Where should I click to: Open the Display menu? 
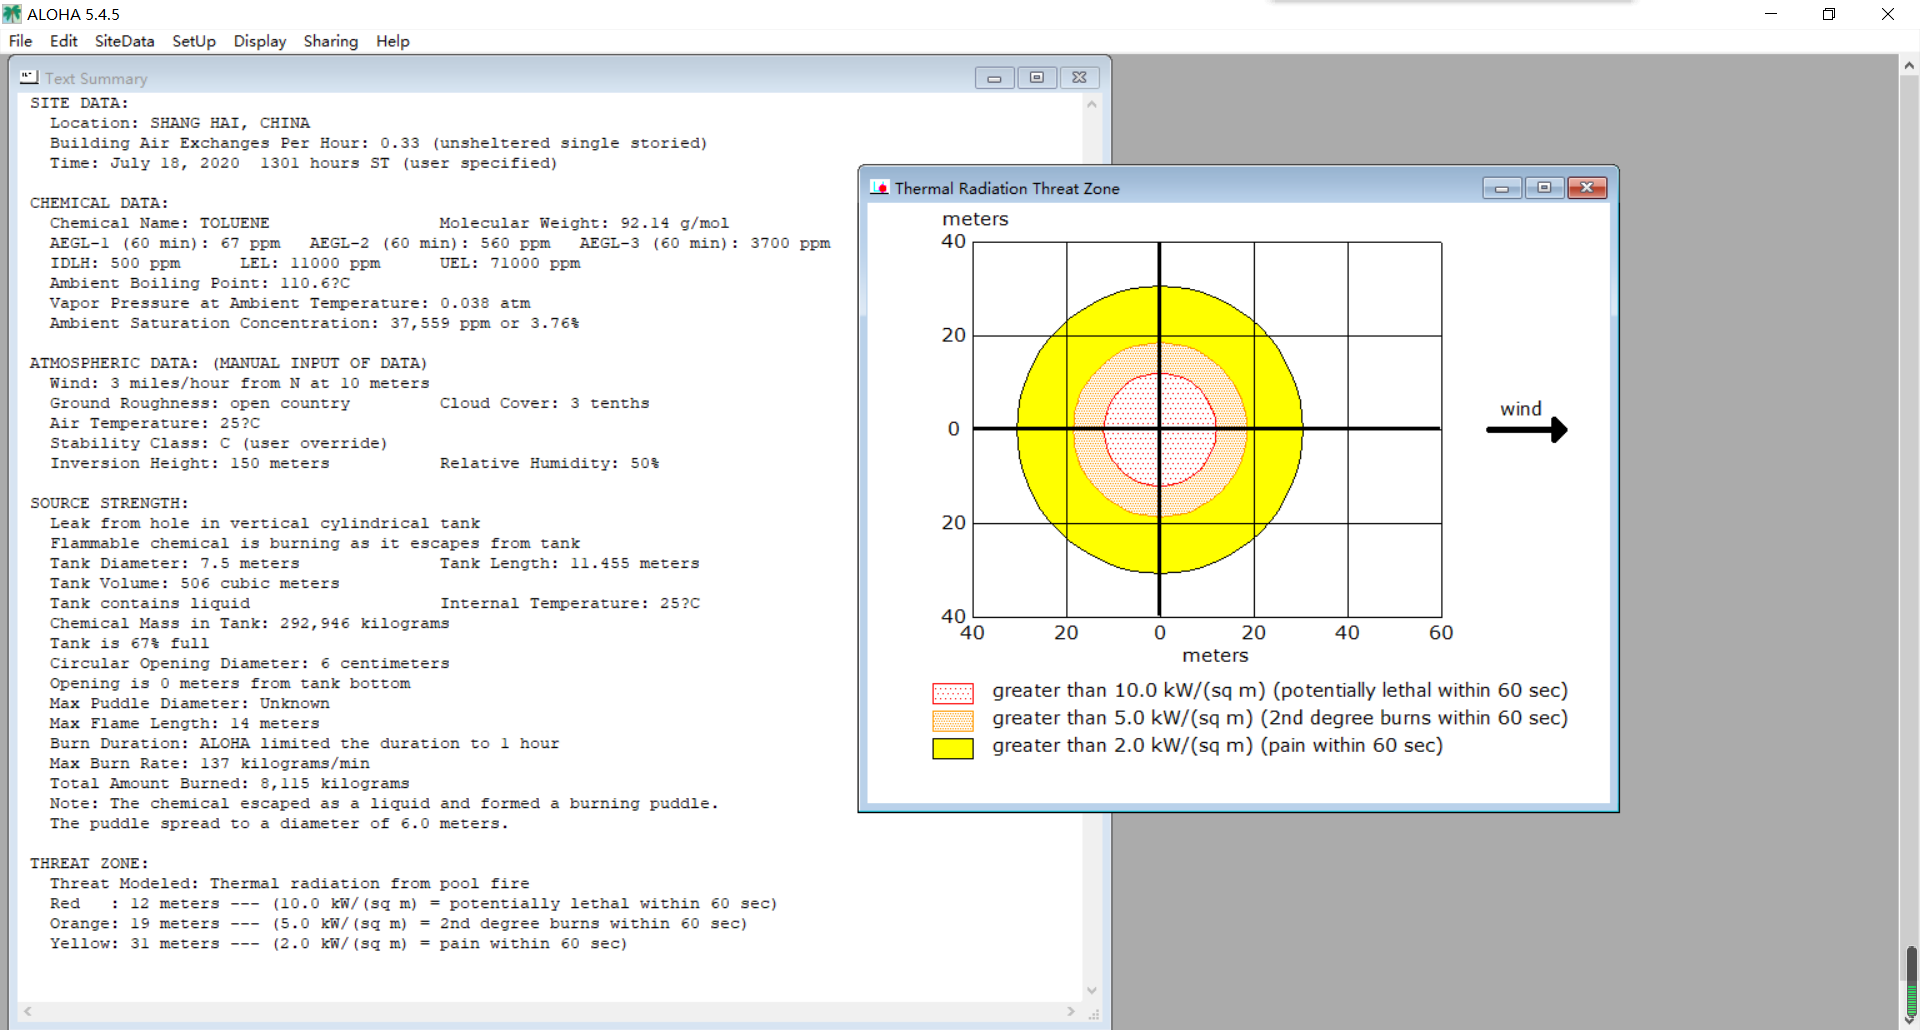point(260,41)
